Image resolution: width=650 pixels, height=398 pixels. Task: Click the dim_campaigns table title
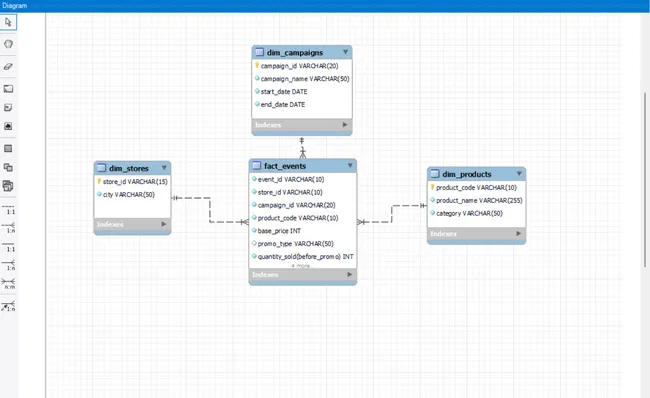point(295,53)
